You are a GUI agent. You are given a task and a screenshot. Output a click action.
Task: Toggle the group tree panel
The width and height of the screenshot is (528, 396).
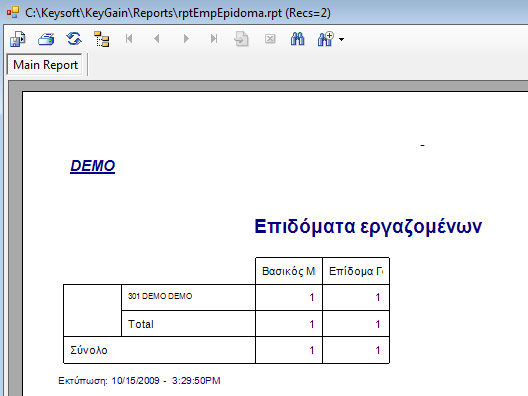click(x=102, y=39)
